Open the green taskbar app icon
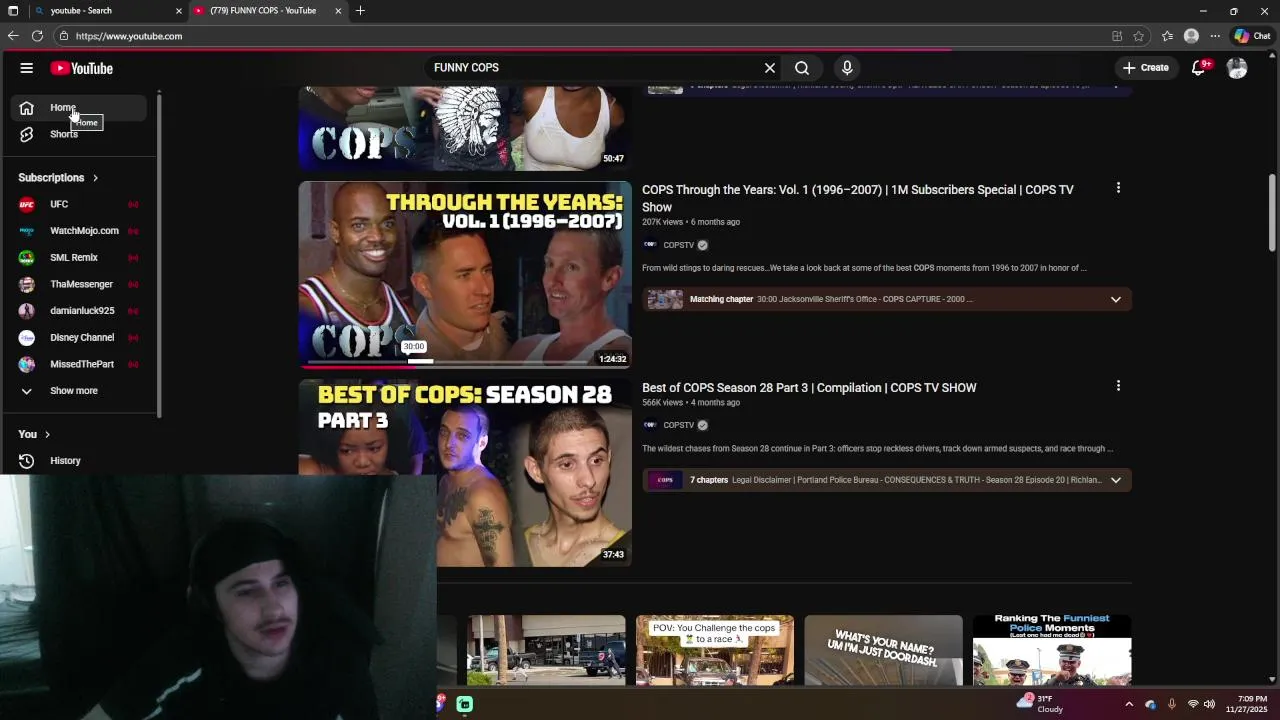 click(465, 704)
